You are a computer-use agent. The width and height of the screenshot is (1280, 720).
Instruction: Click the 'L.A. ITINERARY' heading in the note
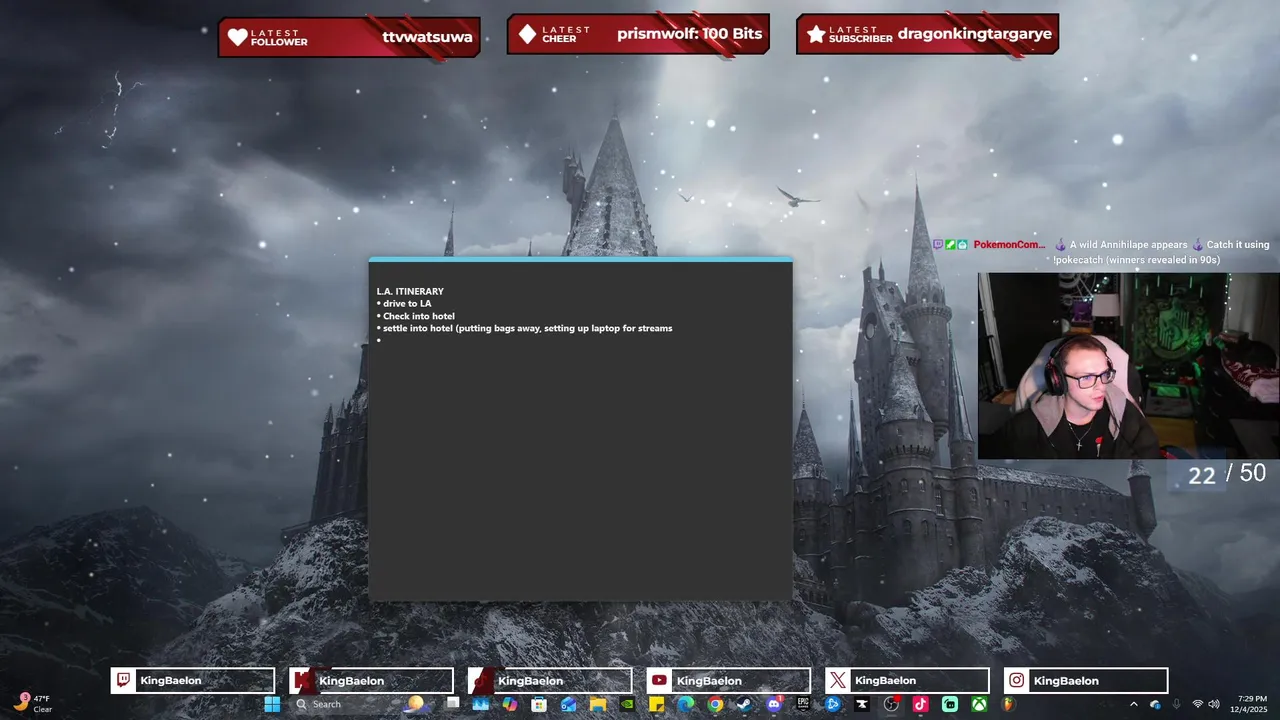click(x=410, y=291)
